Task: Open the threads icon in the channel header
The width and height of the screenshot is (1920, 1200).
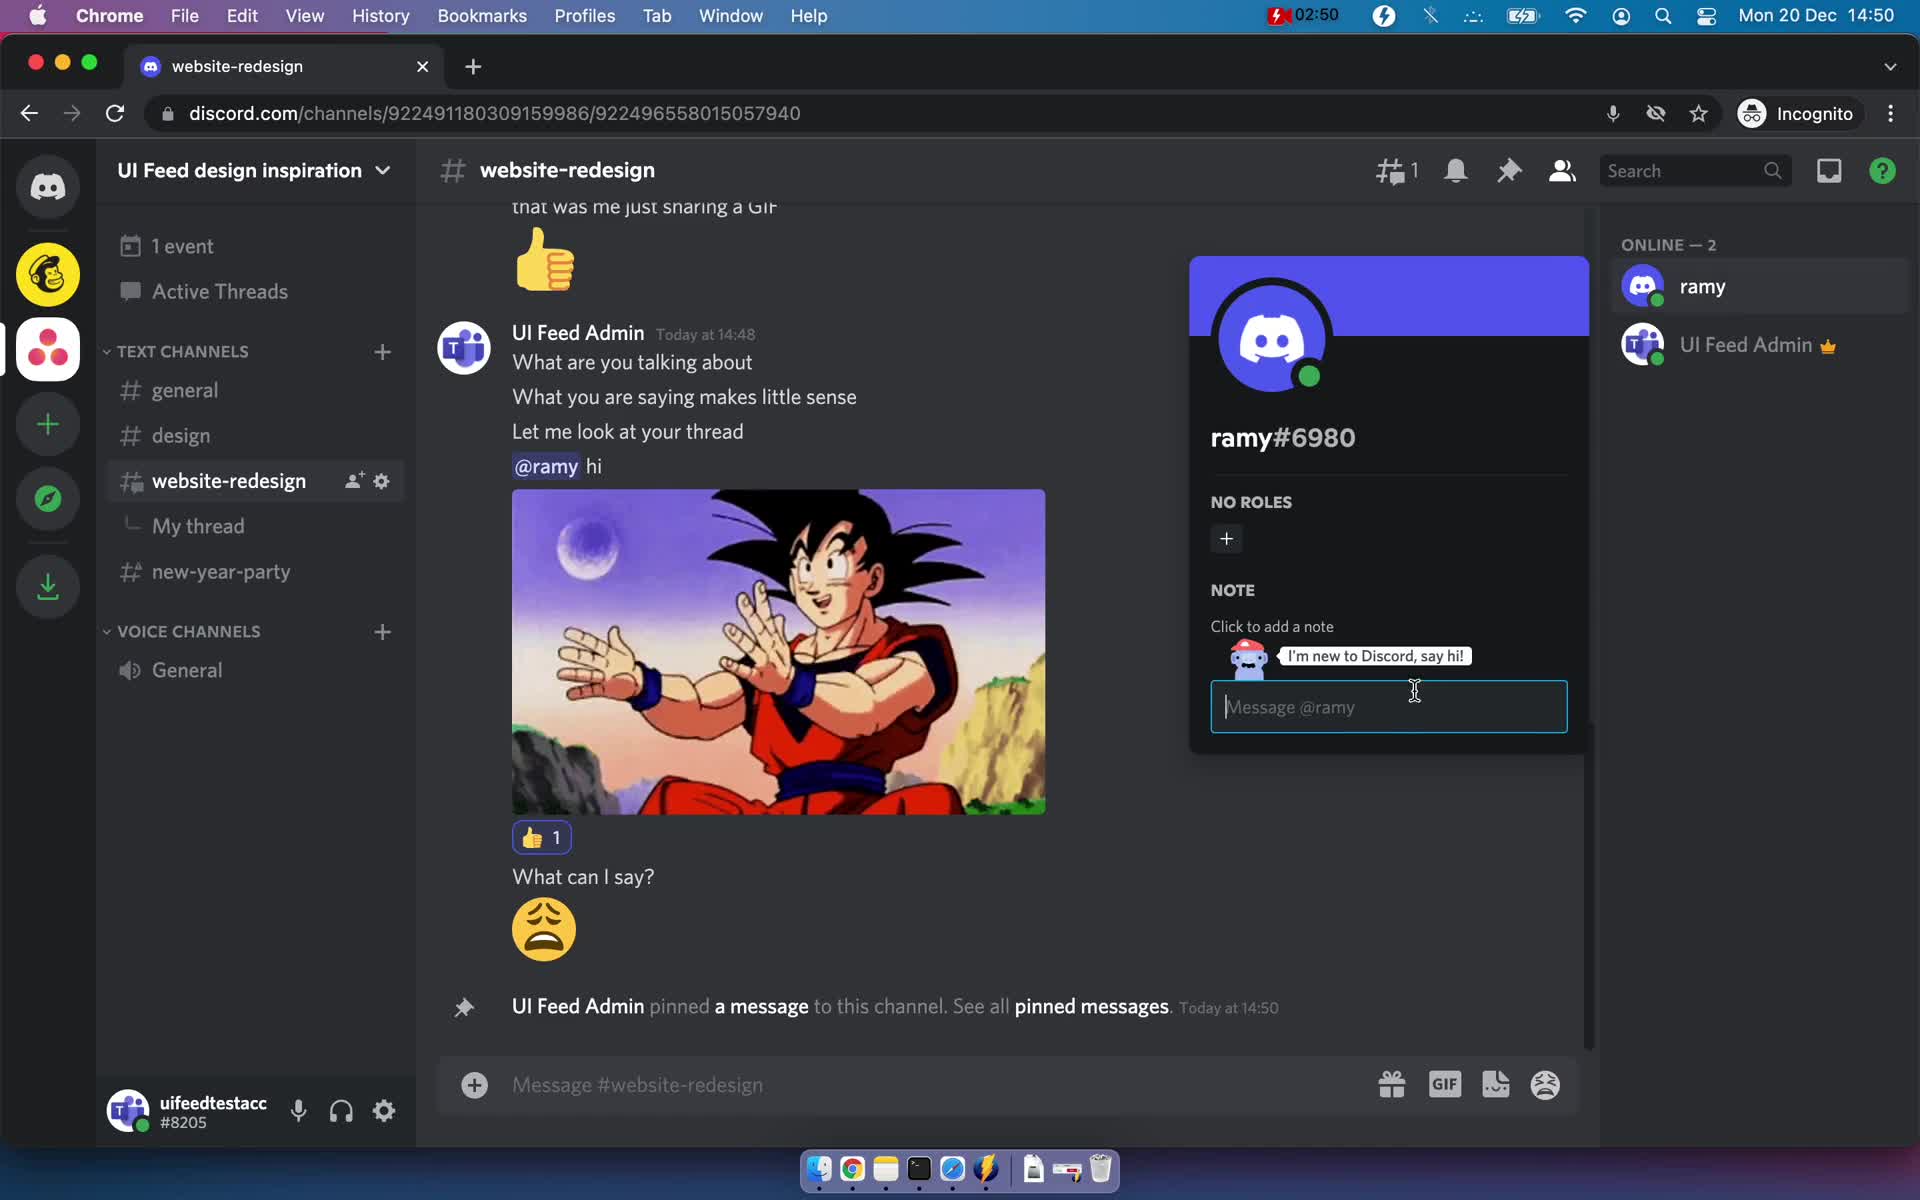Action: (1396, 171)
